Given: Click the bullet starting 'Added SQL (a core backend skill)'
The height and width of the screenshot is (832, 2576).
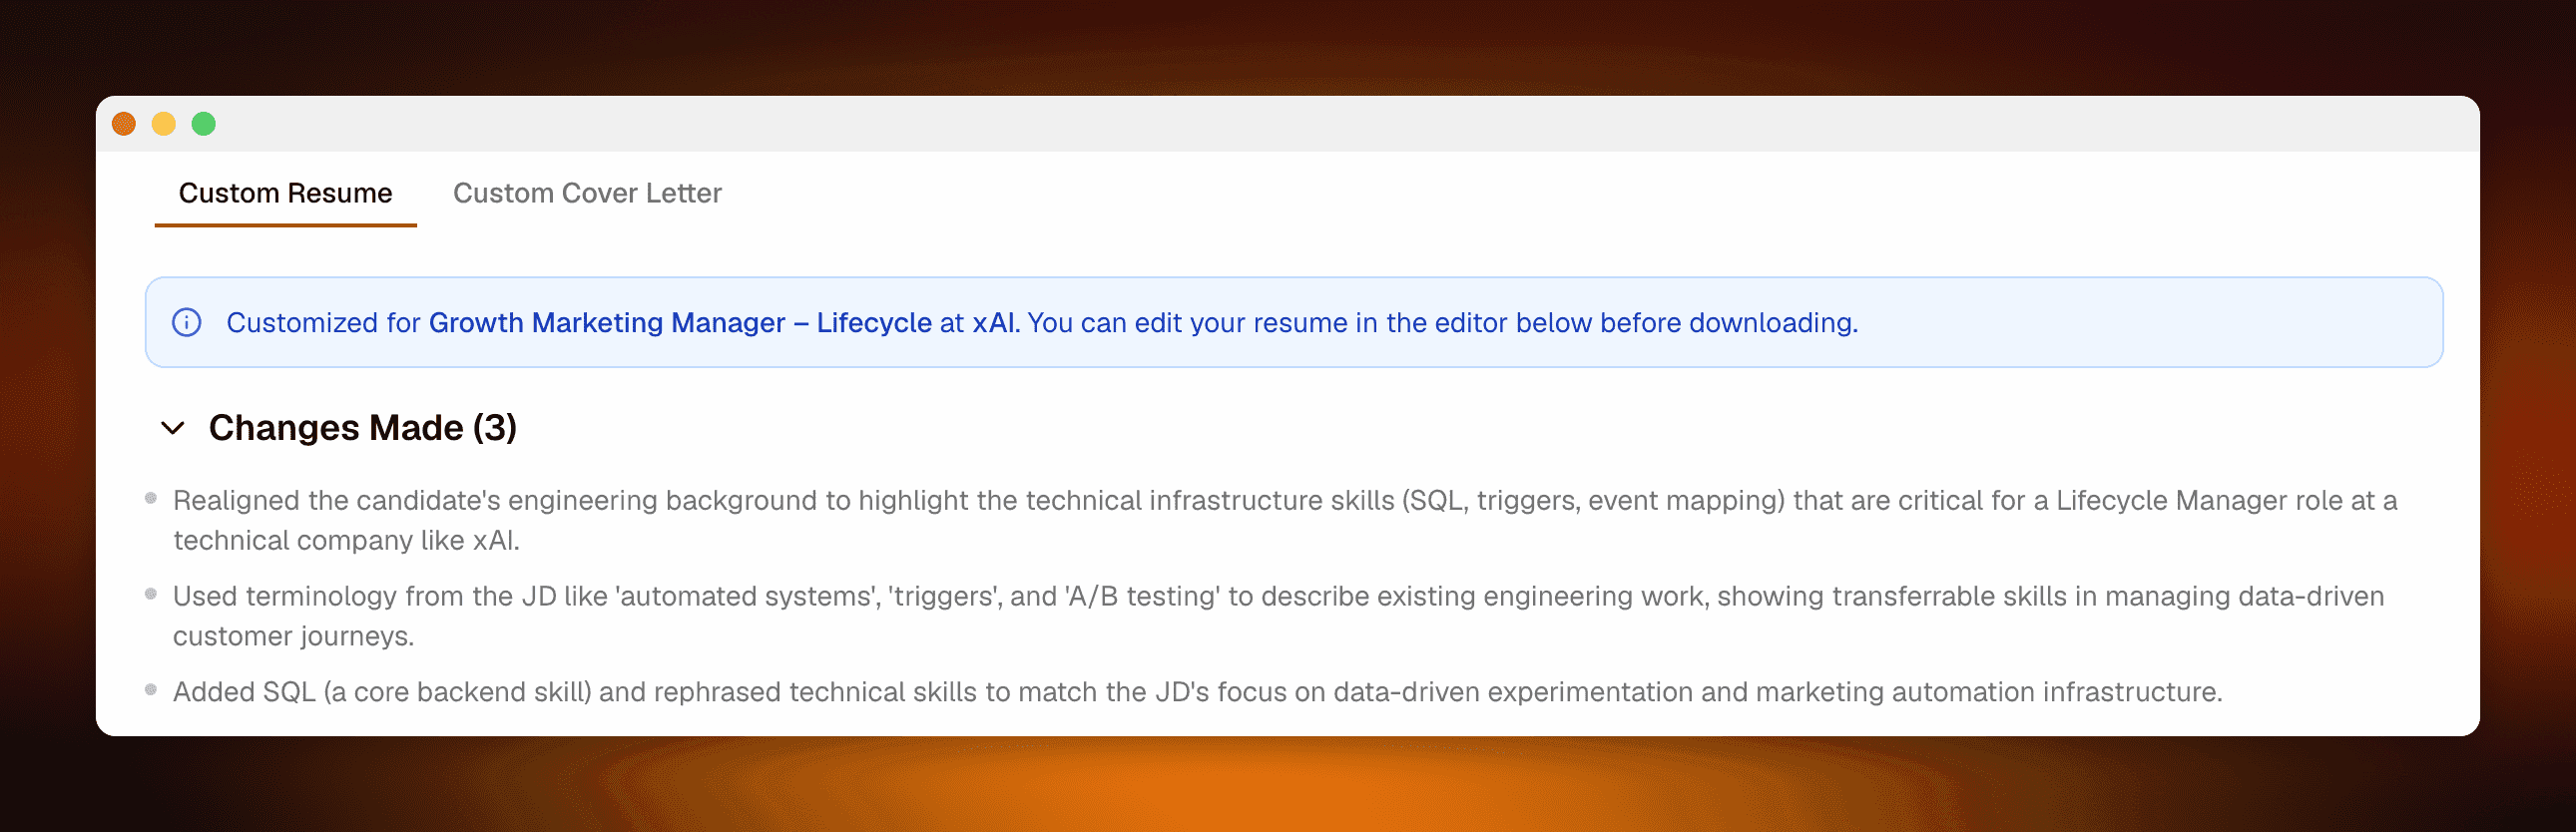Looking at the screenshot, I should (x=1197, y=692).
